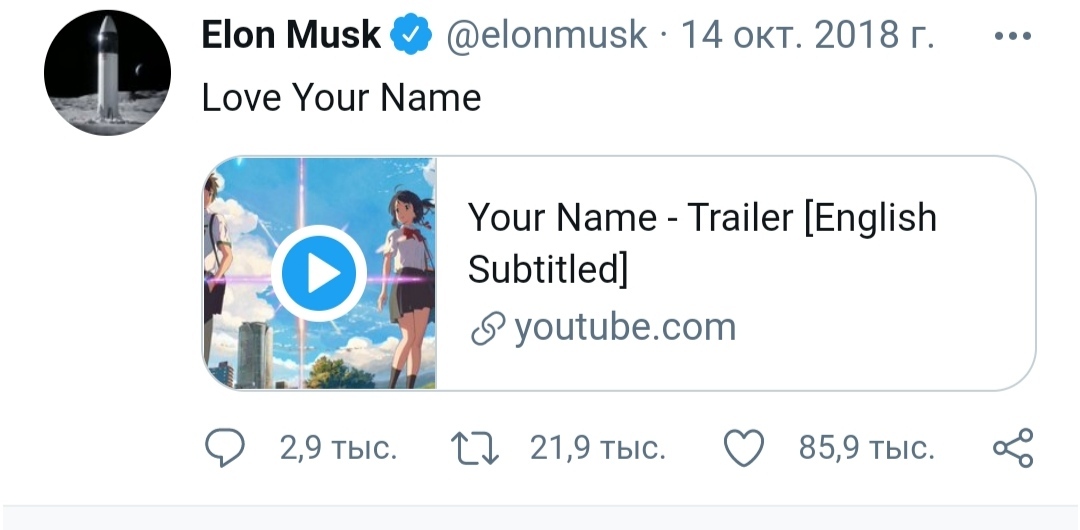Play the Your Name trailer video
Screen dimensions: 1080x530
(x=319, y=273)
